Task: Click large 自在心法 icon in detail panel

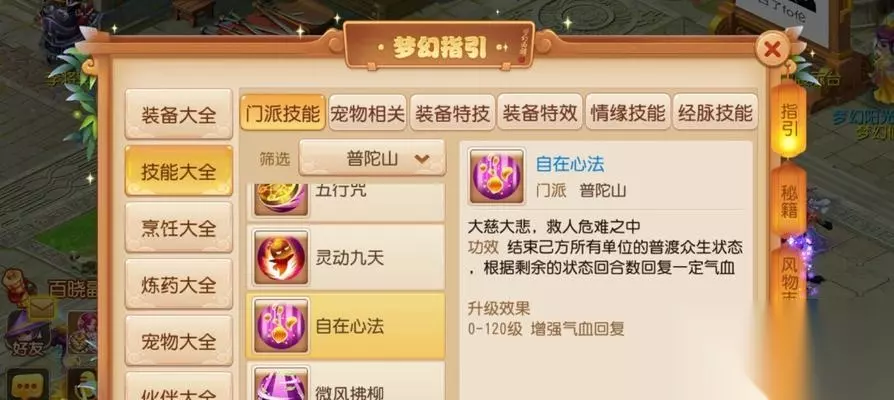Action: [x=496, y=177]
